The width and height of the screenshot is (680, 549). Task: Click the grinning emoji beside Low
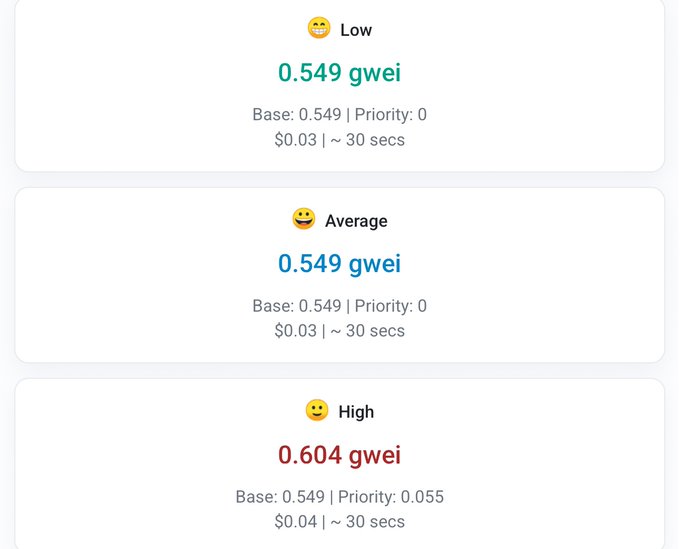tap(318, 29)
